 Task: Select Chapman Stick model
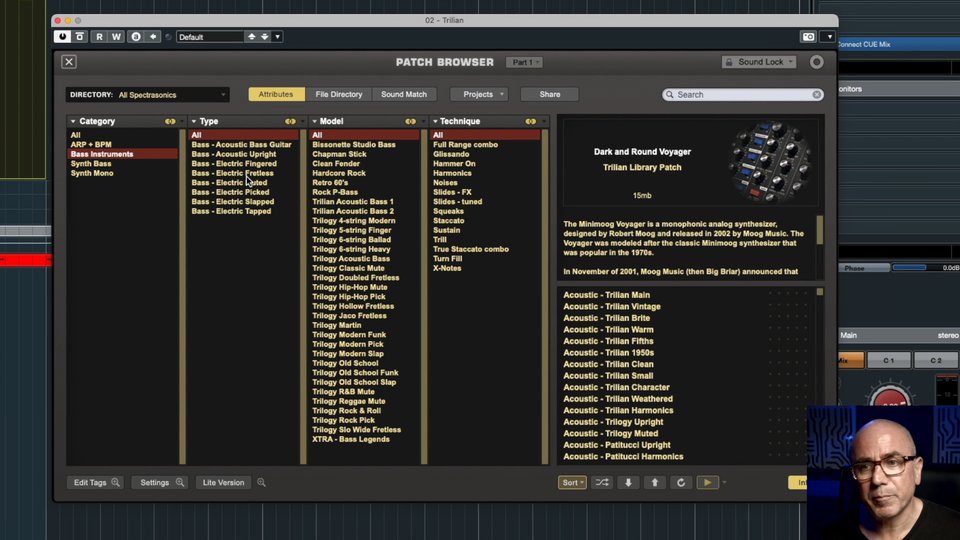[x=339, y=154]
